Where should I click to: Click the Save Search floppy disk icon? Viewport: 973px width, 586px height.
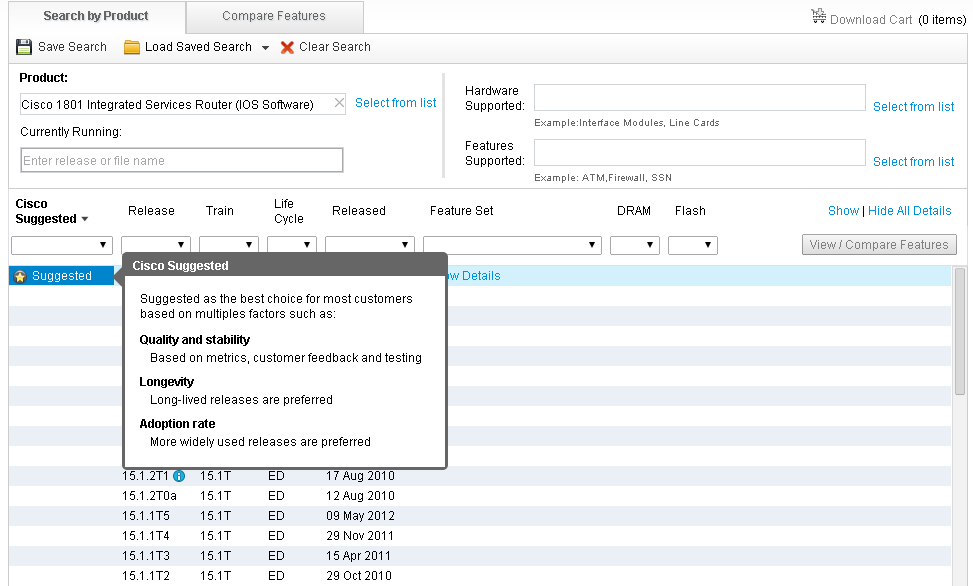tap(24, 47)
